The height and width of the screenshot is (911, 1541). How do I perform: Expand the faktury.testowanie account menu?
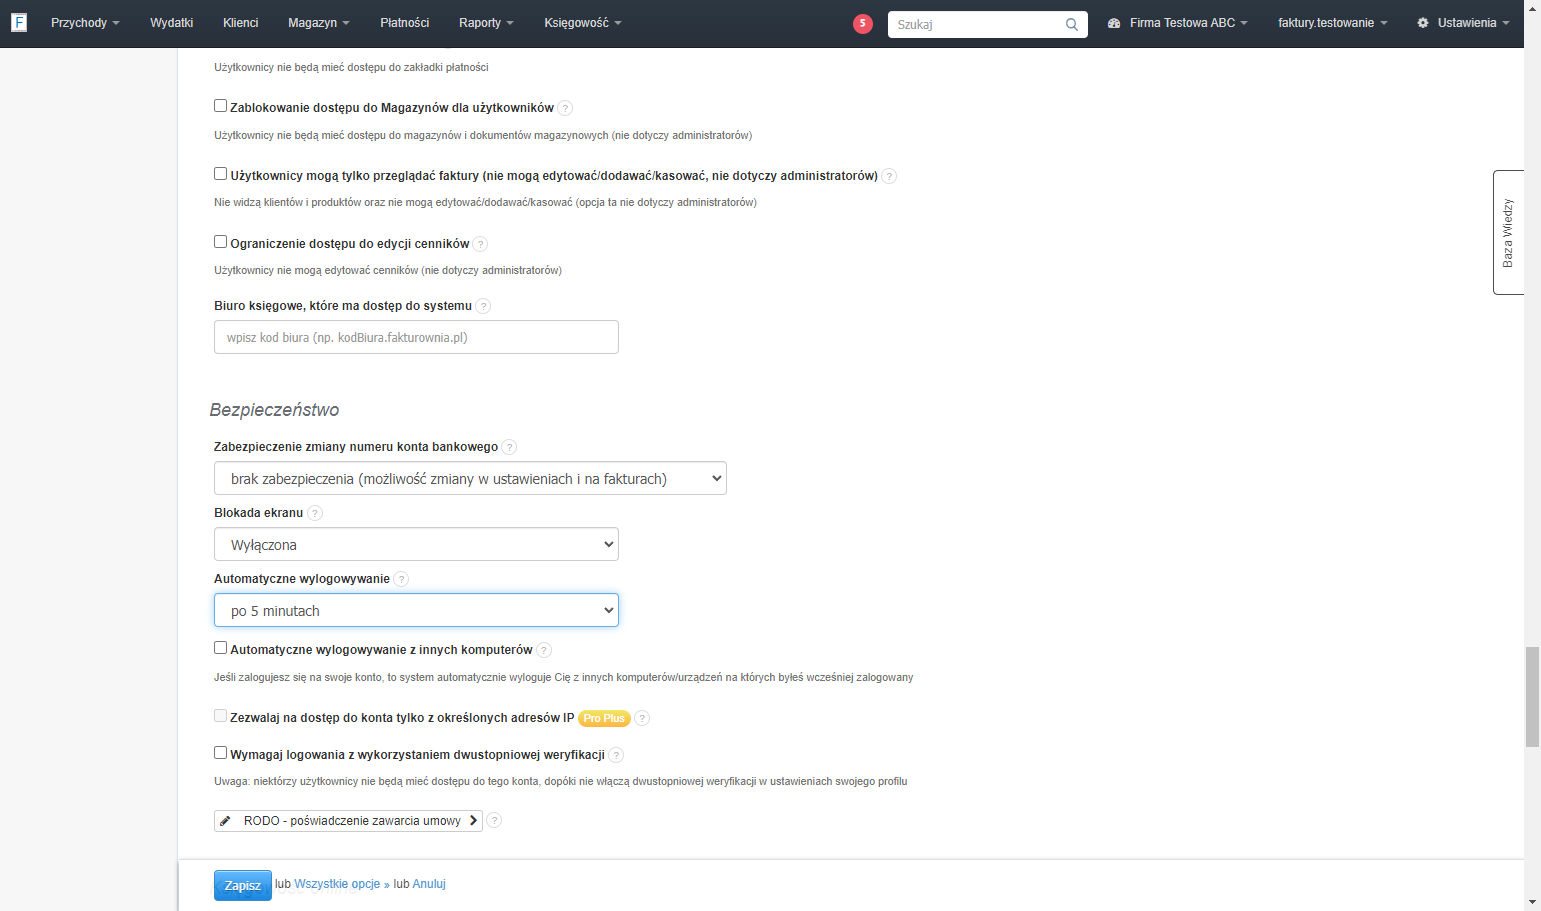click(1332, 23)
